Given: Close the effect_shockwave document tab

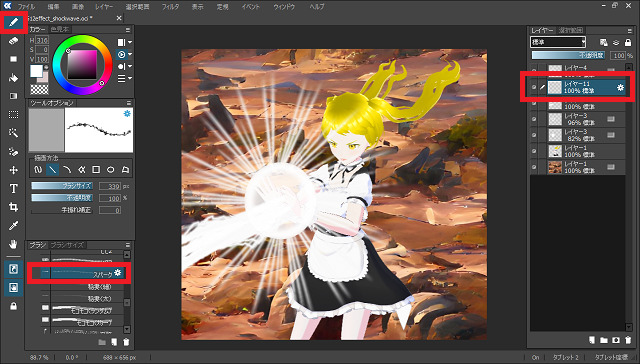Looking at the screenshot, I should 119,18.
